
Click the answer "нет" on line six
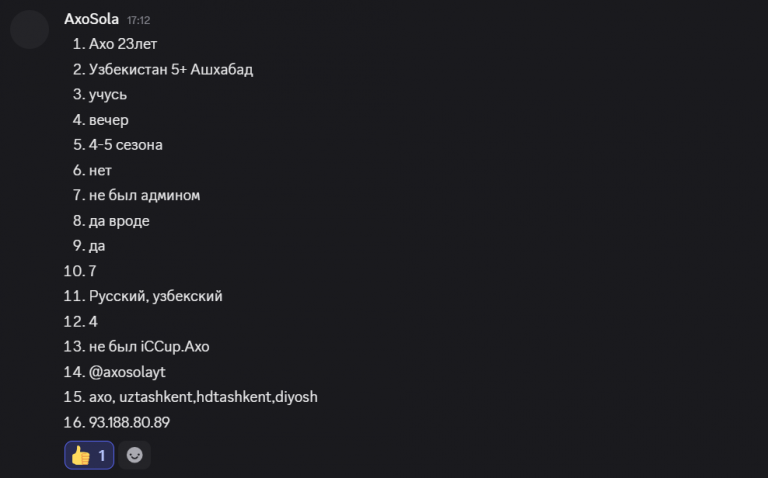(100, 170)
